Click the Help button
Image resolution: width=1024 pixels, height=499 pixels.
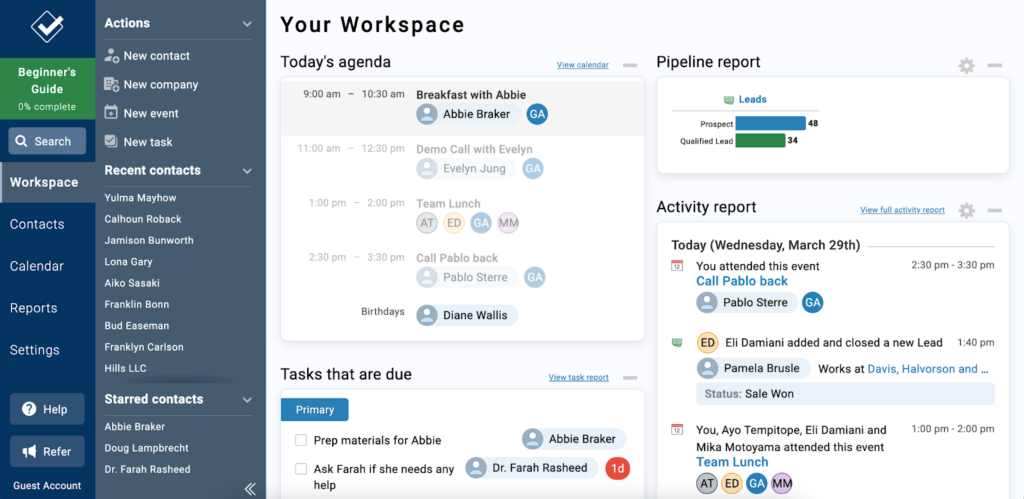tap(47, 410)
